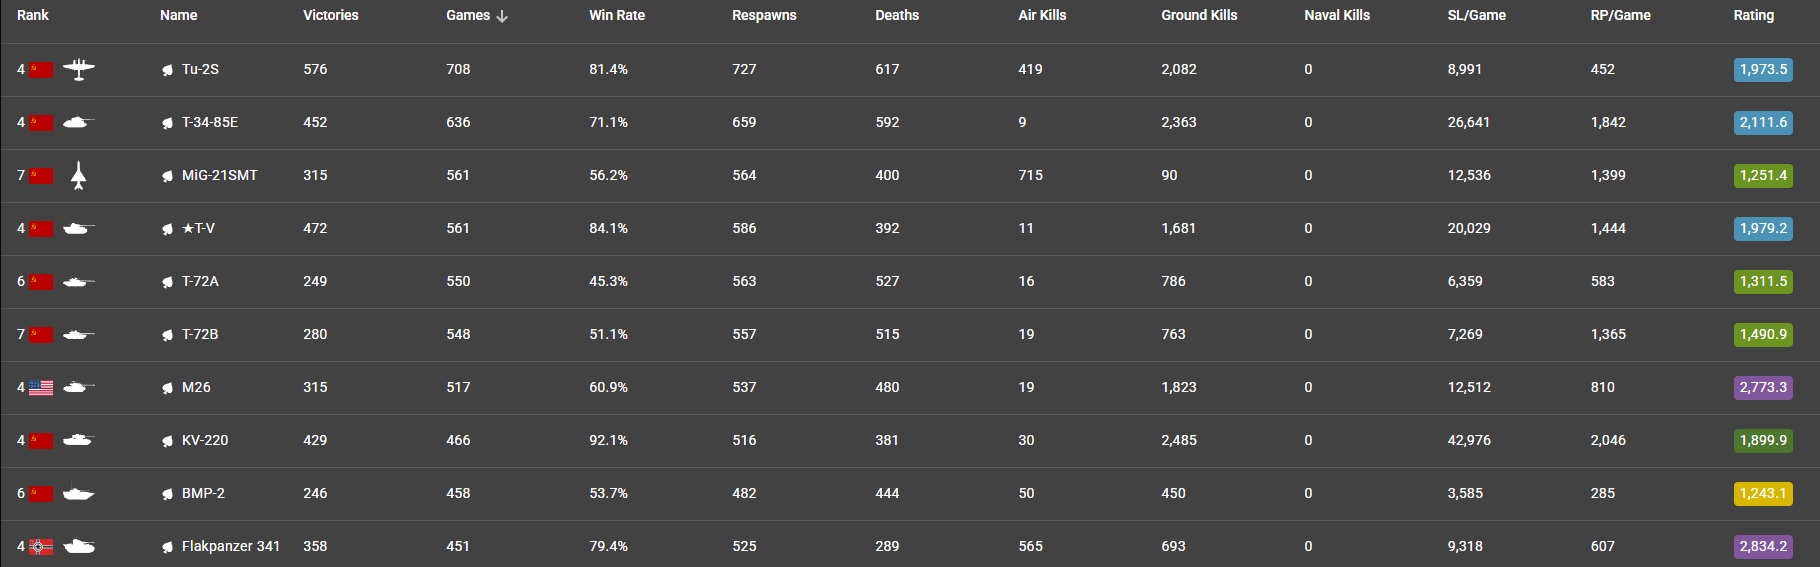Image resolution: width=1820 pixels, height=567 pixels.
Task: Click the blue 2,111.6 rating badge
Action: [x=1763, y=122]
